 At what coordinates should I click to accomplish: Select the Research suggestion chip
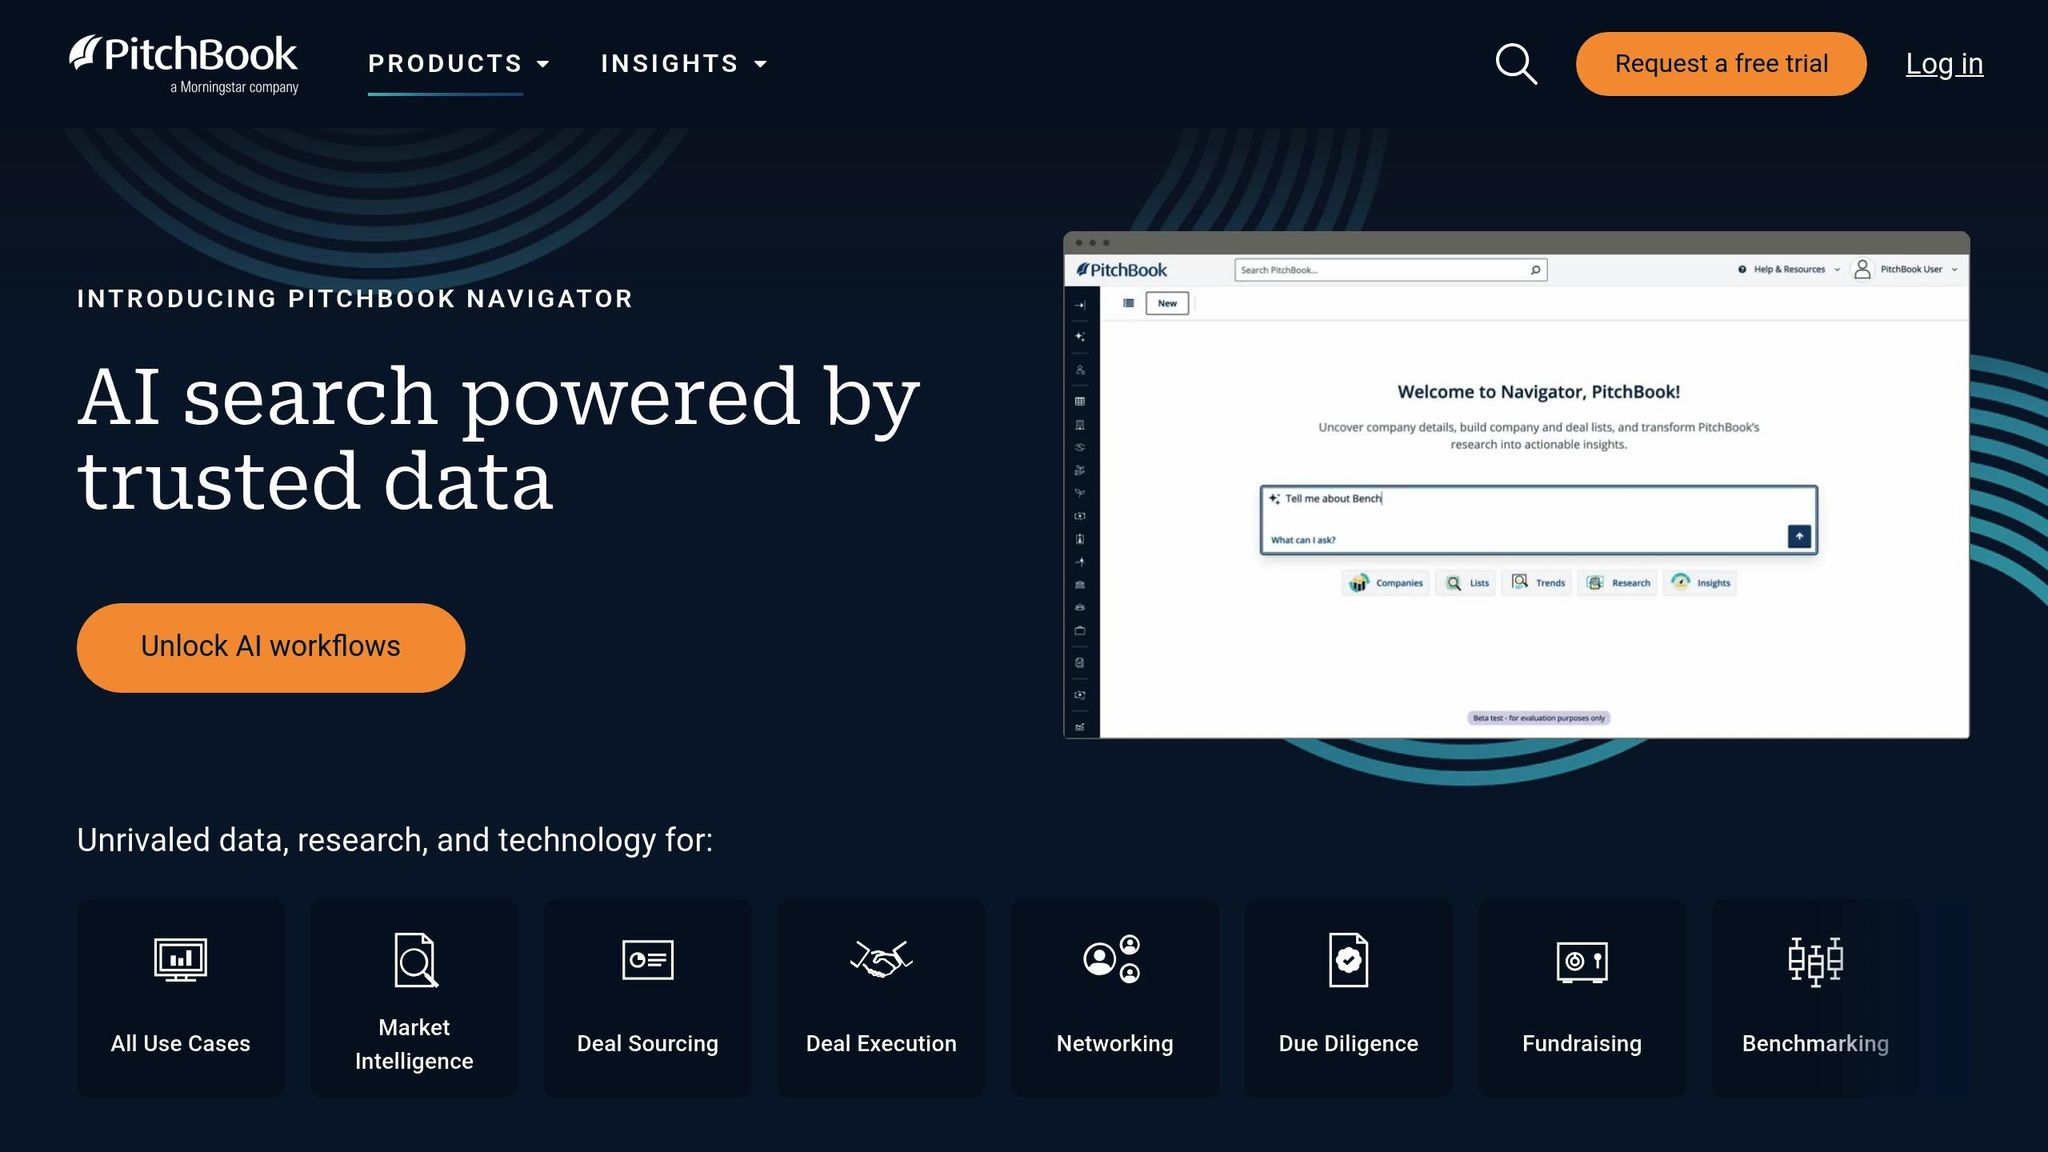click(1617, 583)
